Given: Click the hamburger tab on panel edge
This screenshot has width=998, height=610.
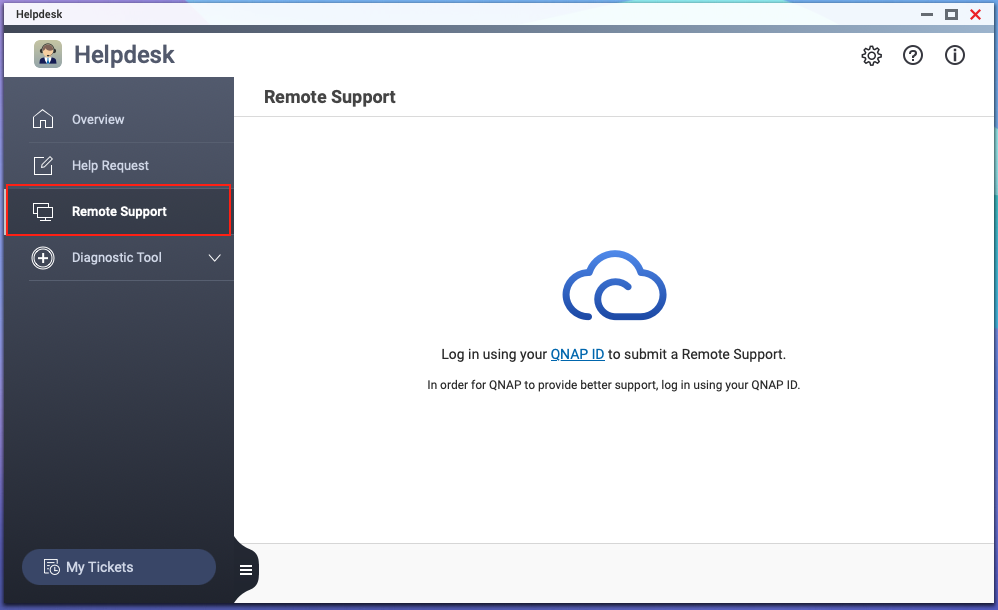Looking at the screenshot, I should tap(245, 569).
